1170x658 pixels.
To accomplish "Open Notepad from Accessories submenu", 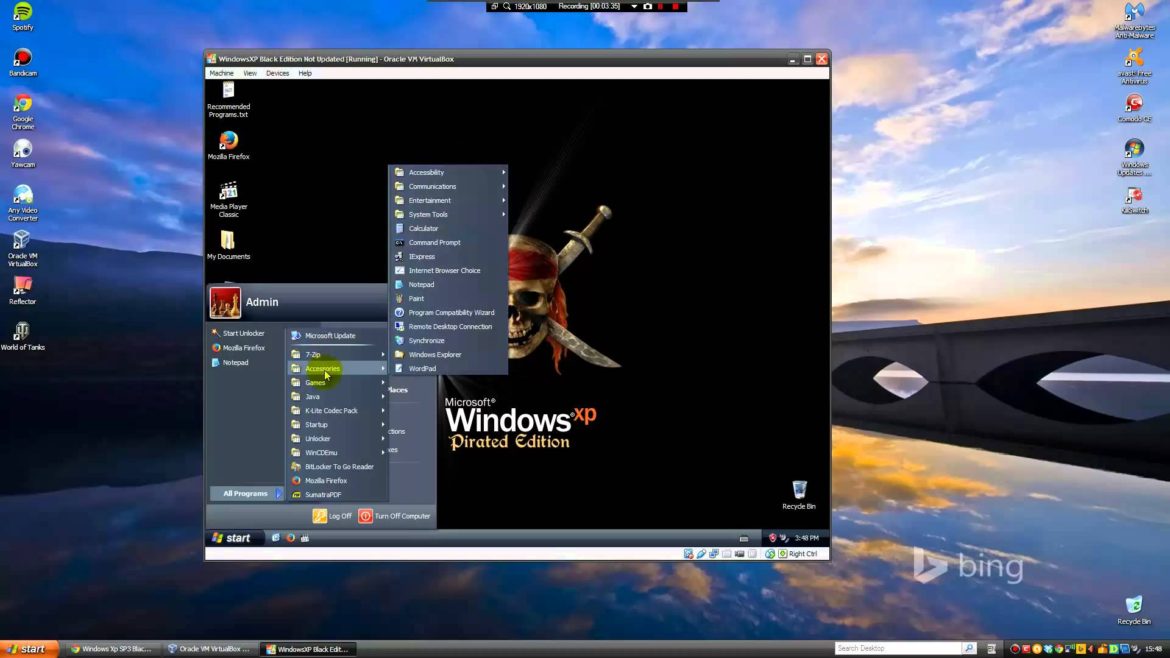I will click(448, 284).
